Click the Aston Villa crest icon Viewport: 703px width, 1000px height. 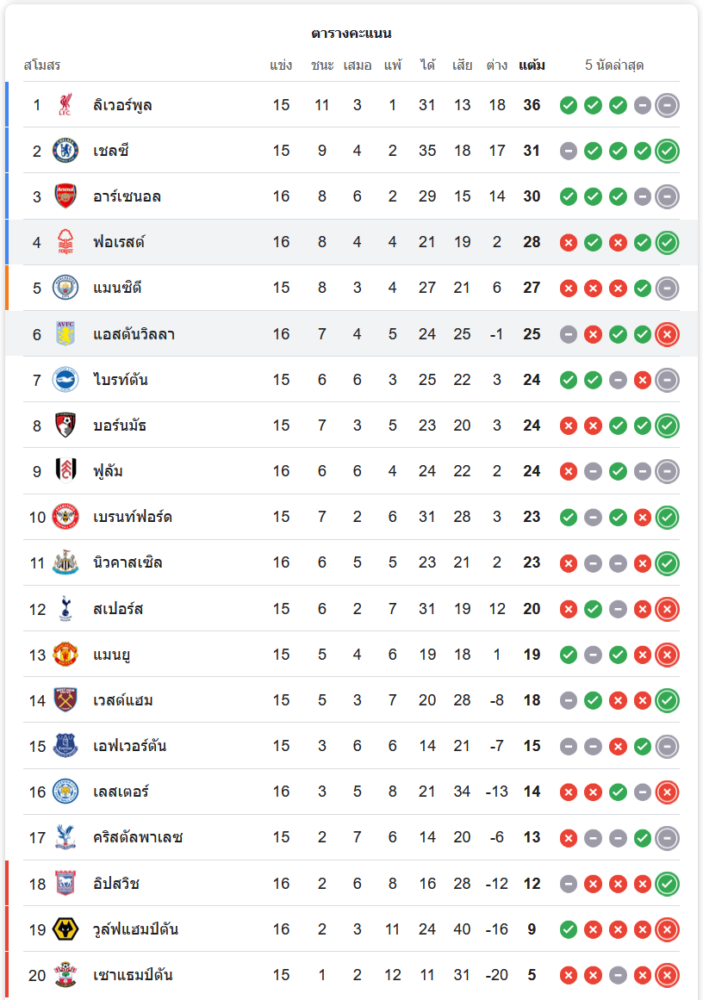65,334
